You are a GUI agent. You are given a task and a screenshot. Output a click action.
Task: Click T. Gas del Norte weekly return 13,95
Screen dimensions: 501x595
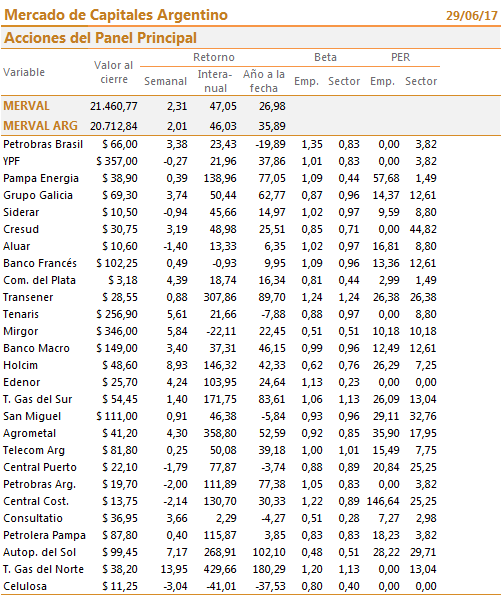coord(174,569)
